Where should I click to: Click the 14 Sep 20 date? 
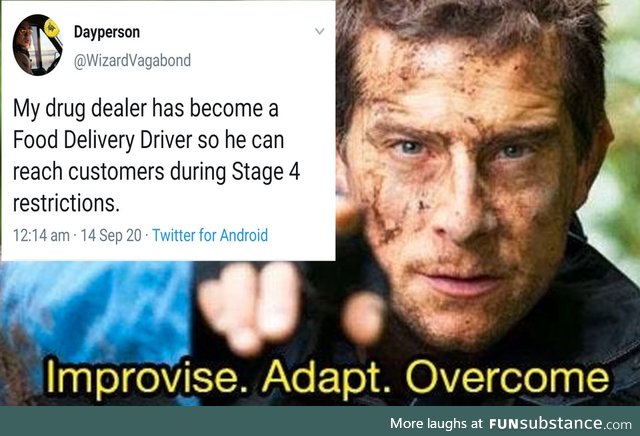[x=111, y=236]
